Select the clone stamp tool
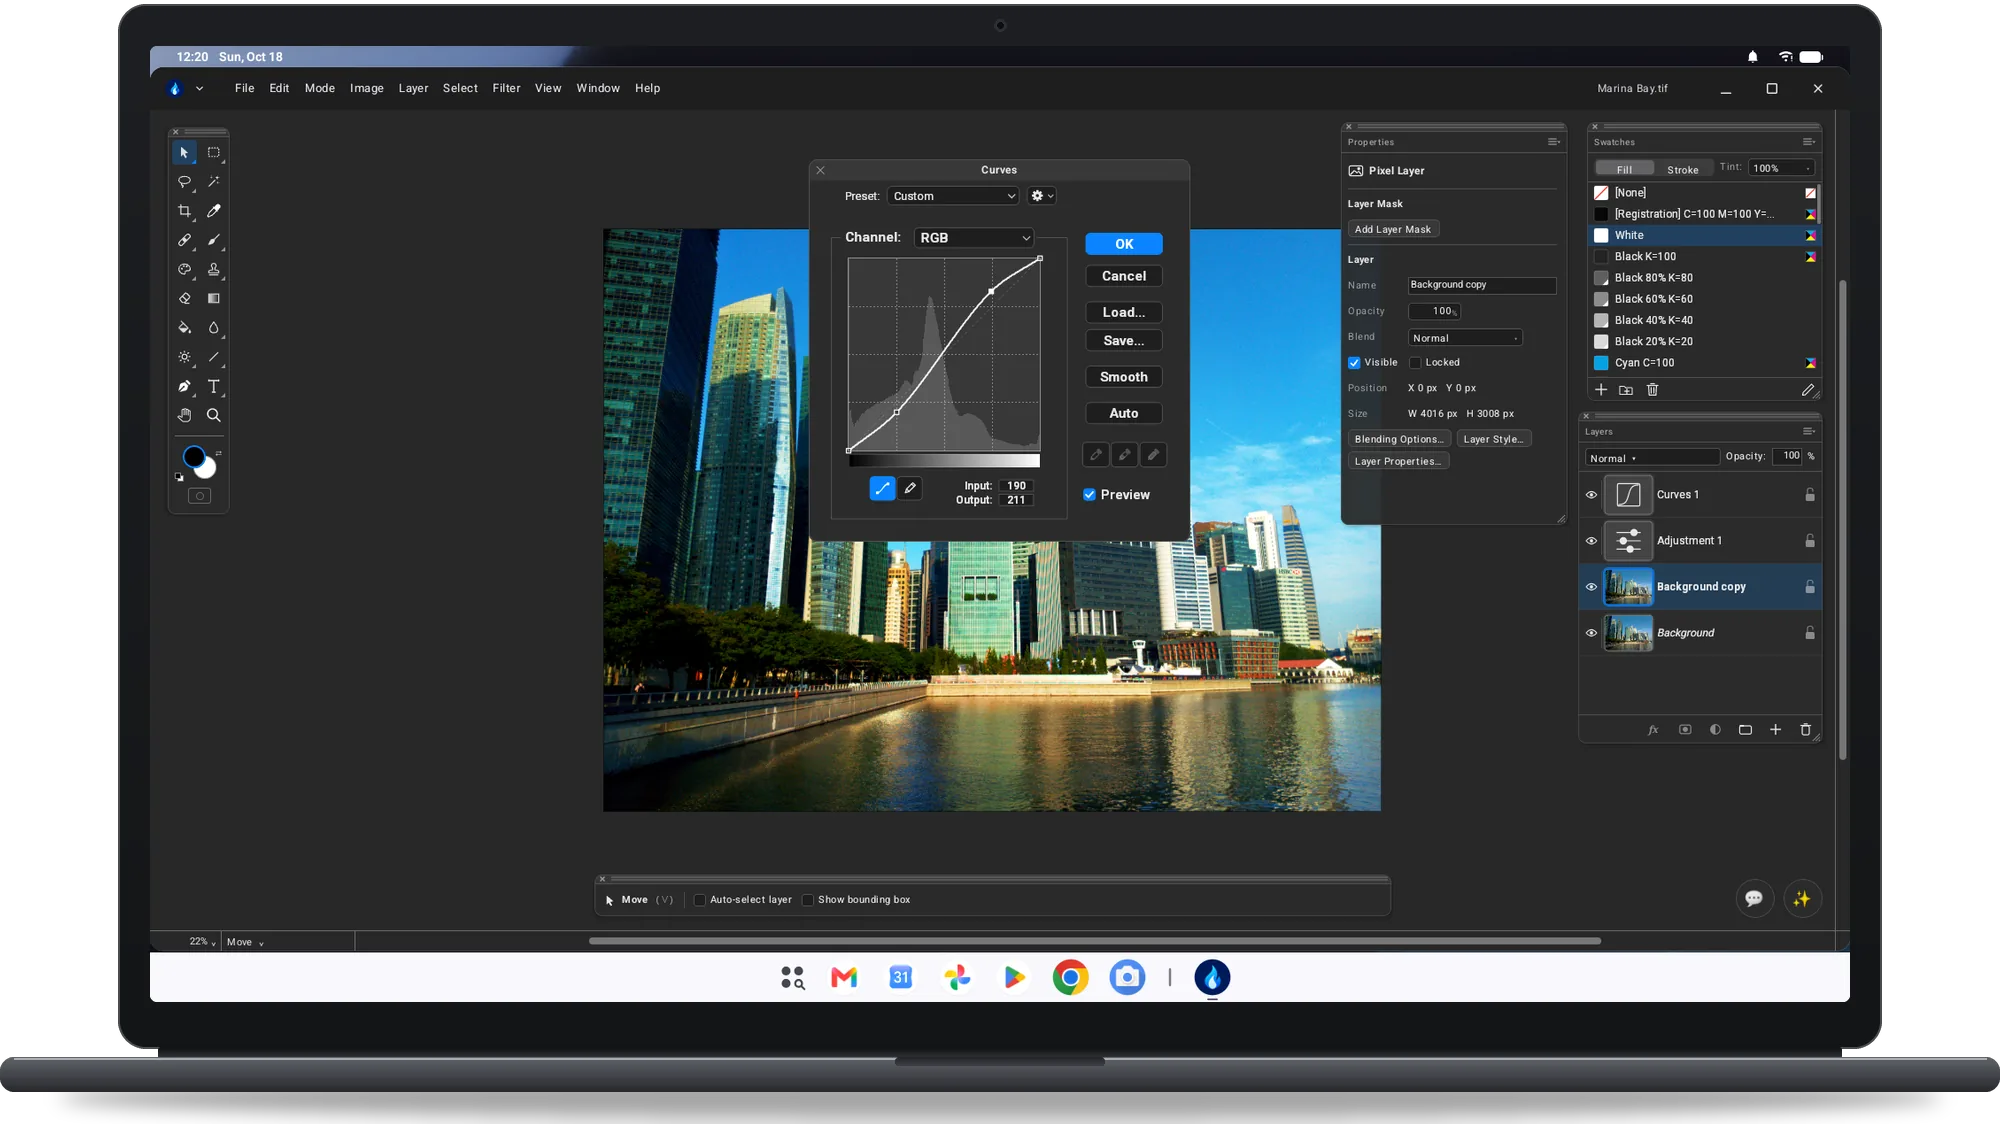This screenshot has height=1124, width=2000. pos(213,269)
